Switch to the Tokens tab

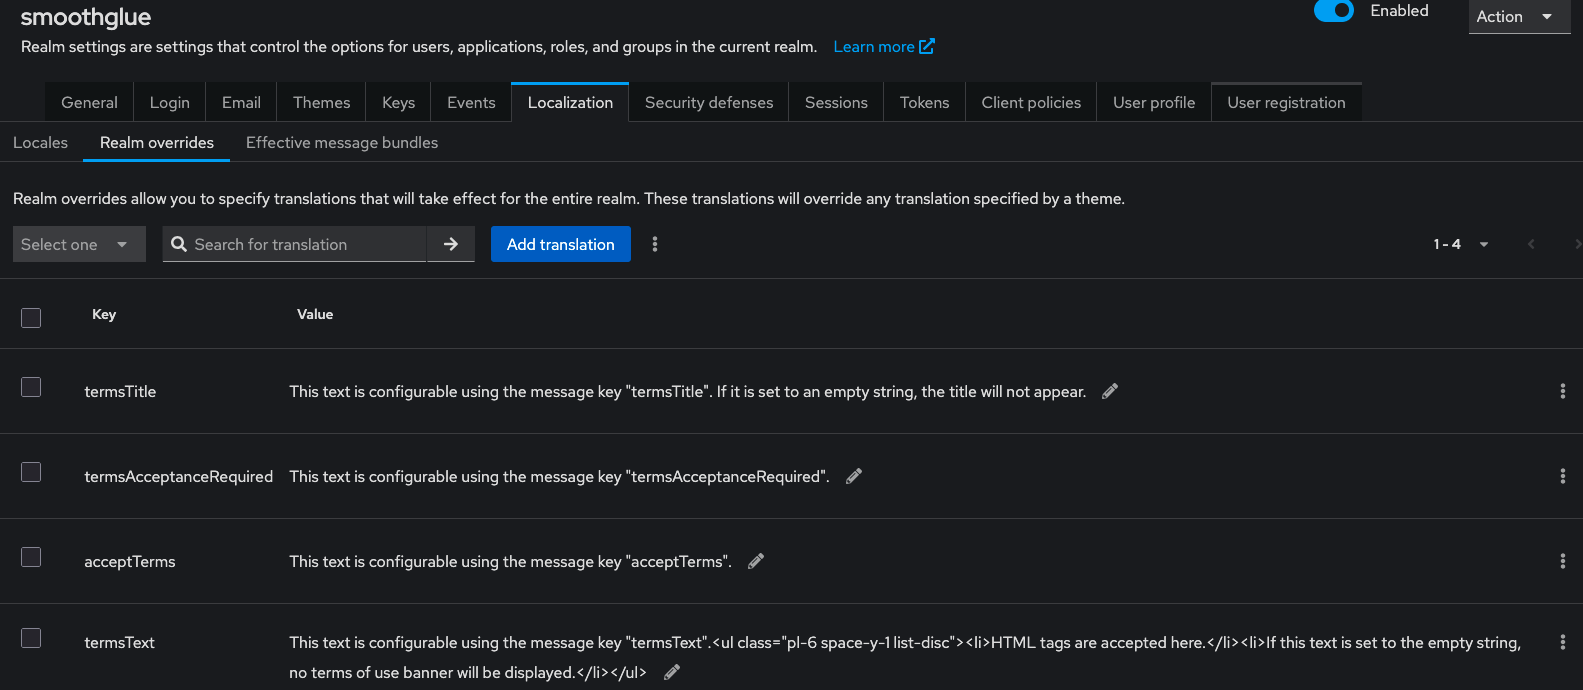[x=924, y=102]
